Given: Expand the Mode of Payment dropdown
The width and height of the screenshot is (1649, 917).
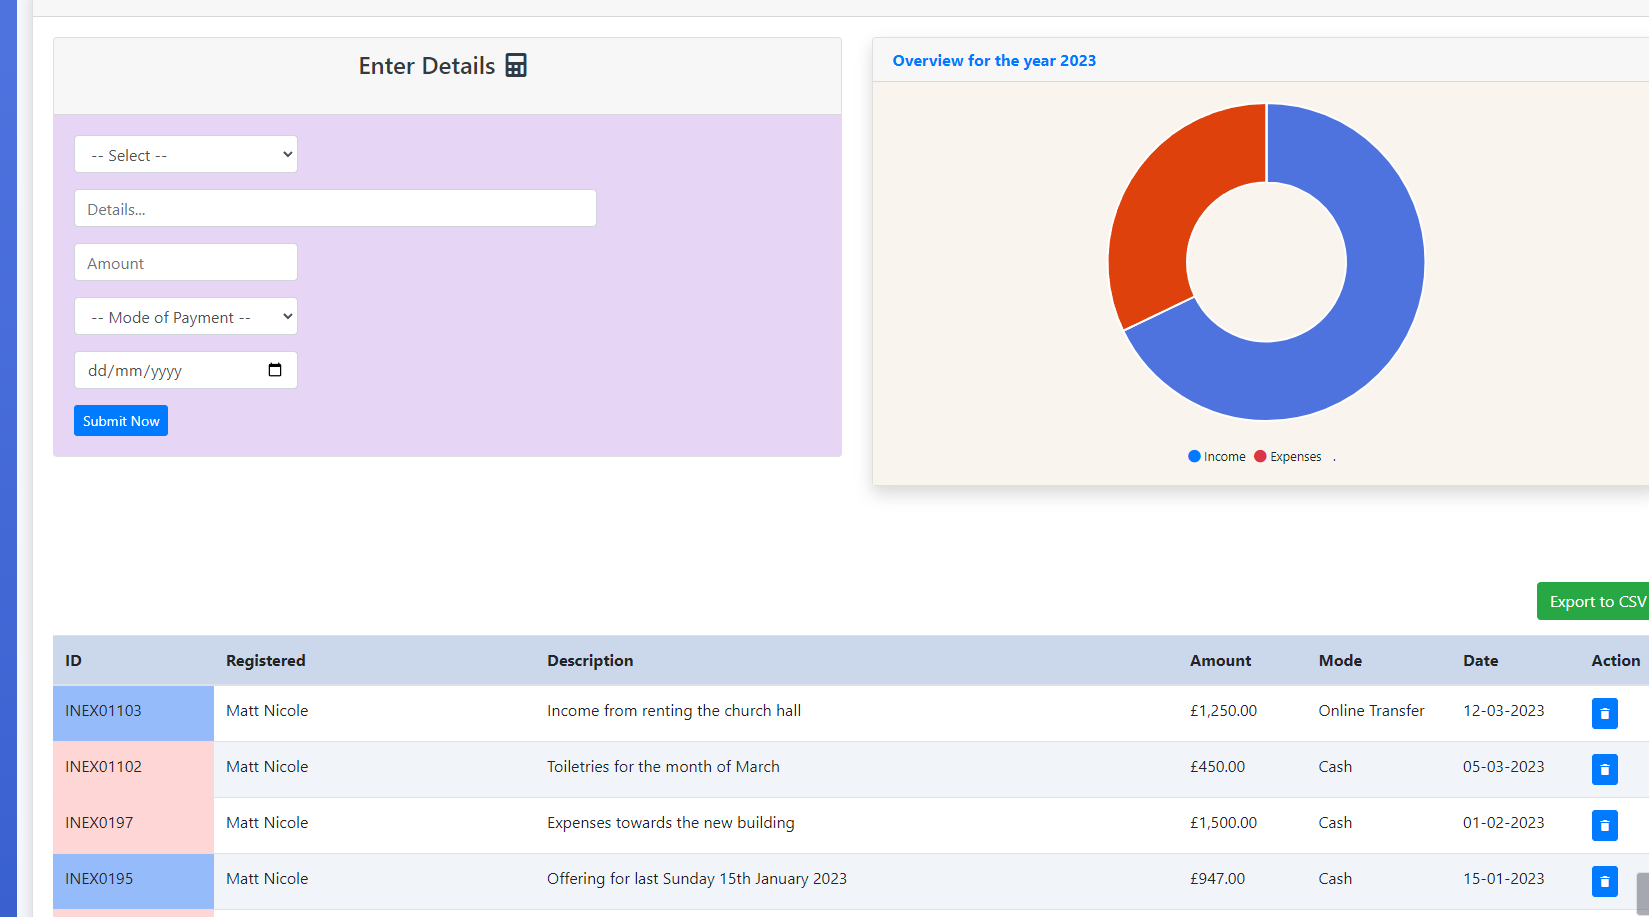Looking at the screenshot, I should pos(186,317).
